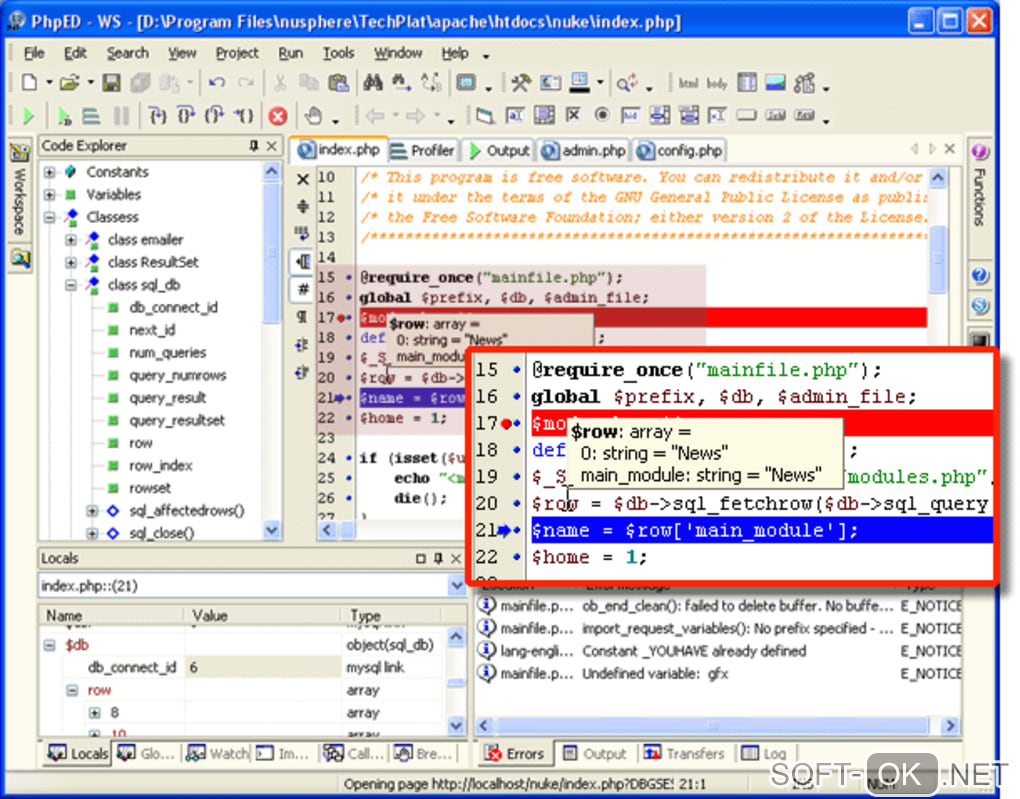Image resolution: width=1020 pixels, height=799 pixels.
Task: Open the Log tab
Action: (765, 753)
